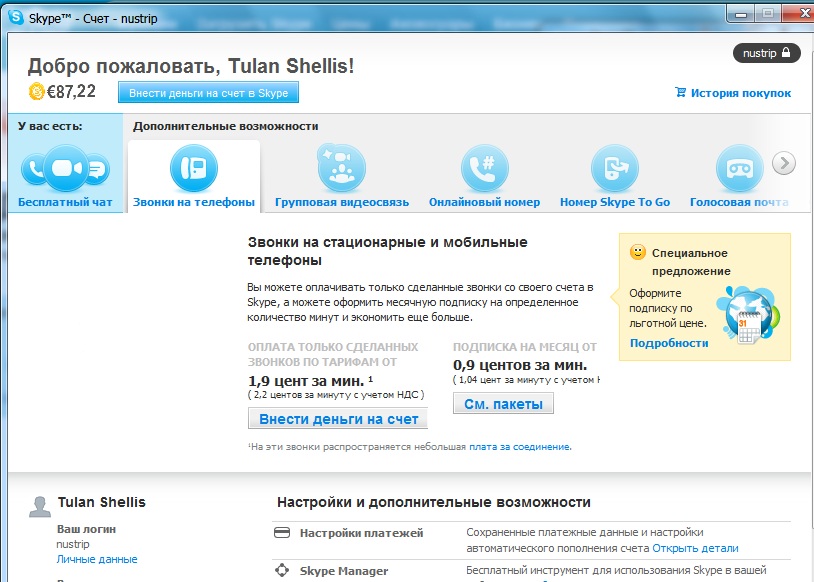Maximize the Skype window

[768, 14]
